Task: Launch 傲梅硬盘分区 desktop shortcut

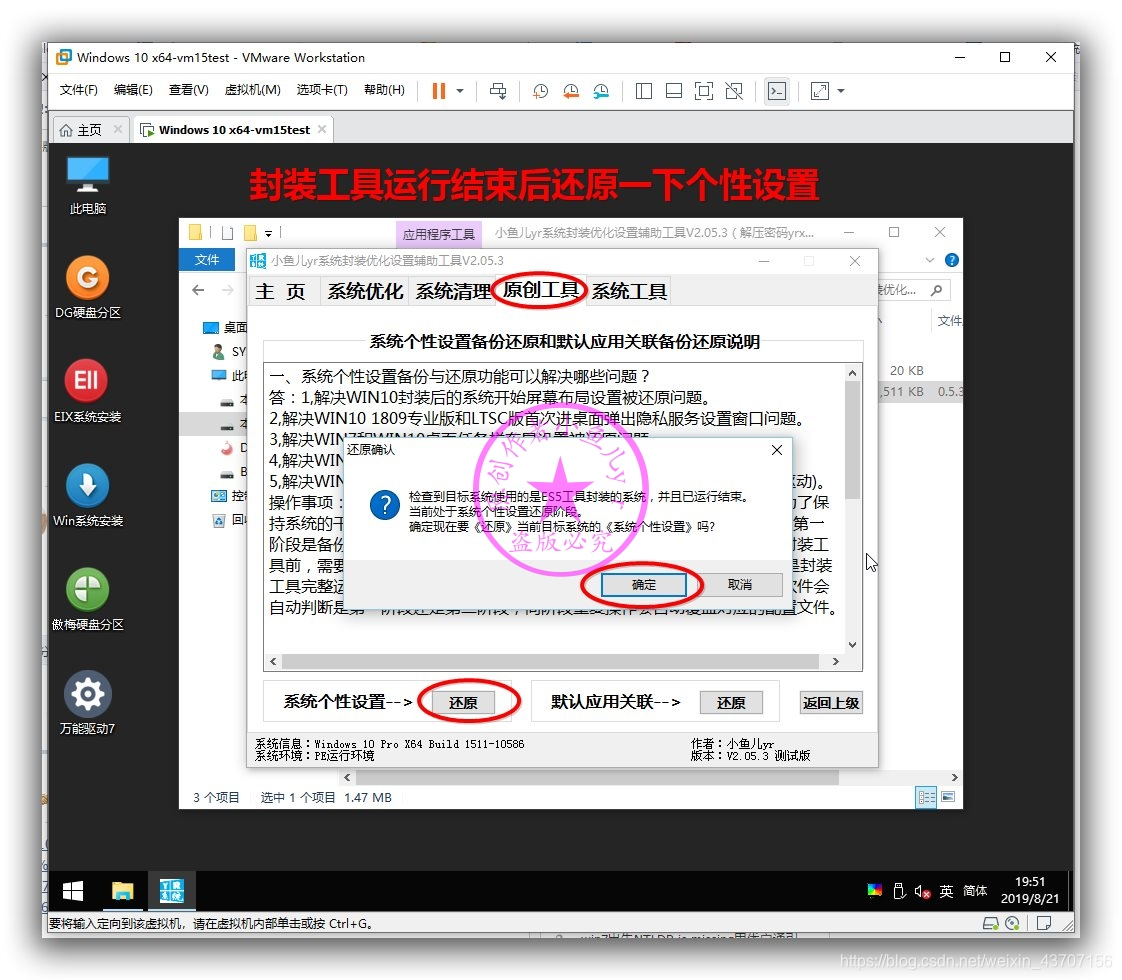Action: pyautogui.click(x=87, y=599)
